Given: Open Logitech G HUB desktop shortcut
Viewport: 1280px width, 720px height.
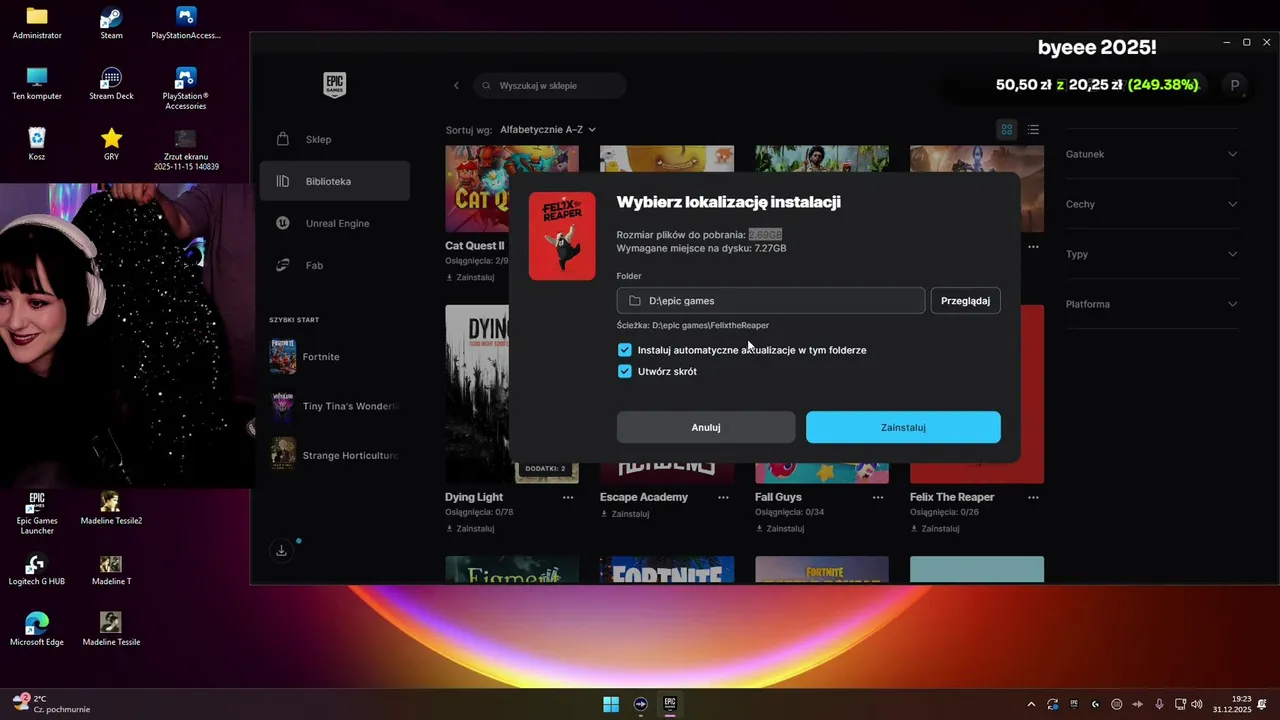Looking at the screenshot, I should click(37, 569).
